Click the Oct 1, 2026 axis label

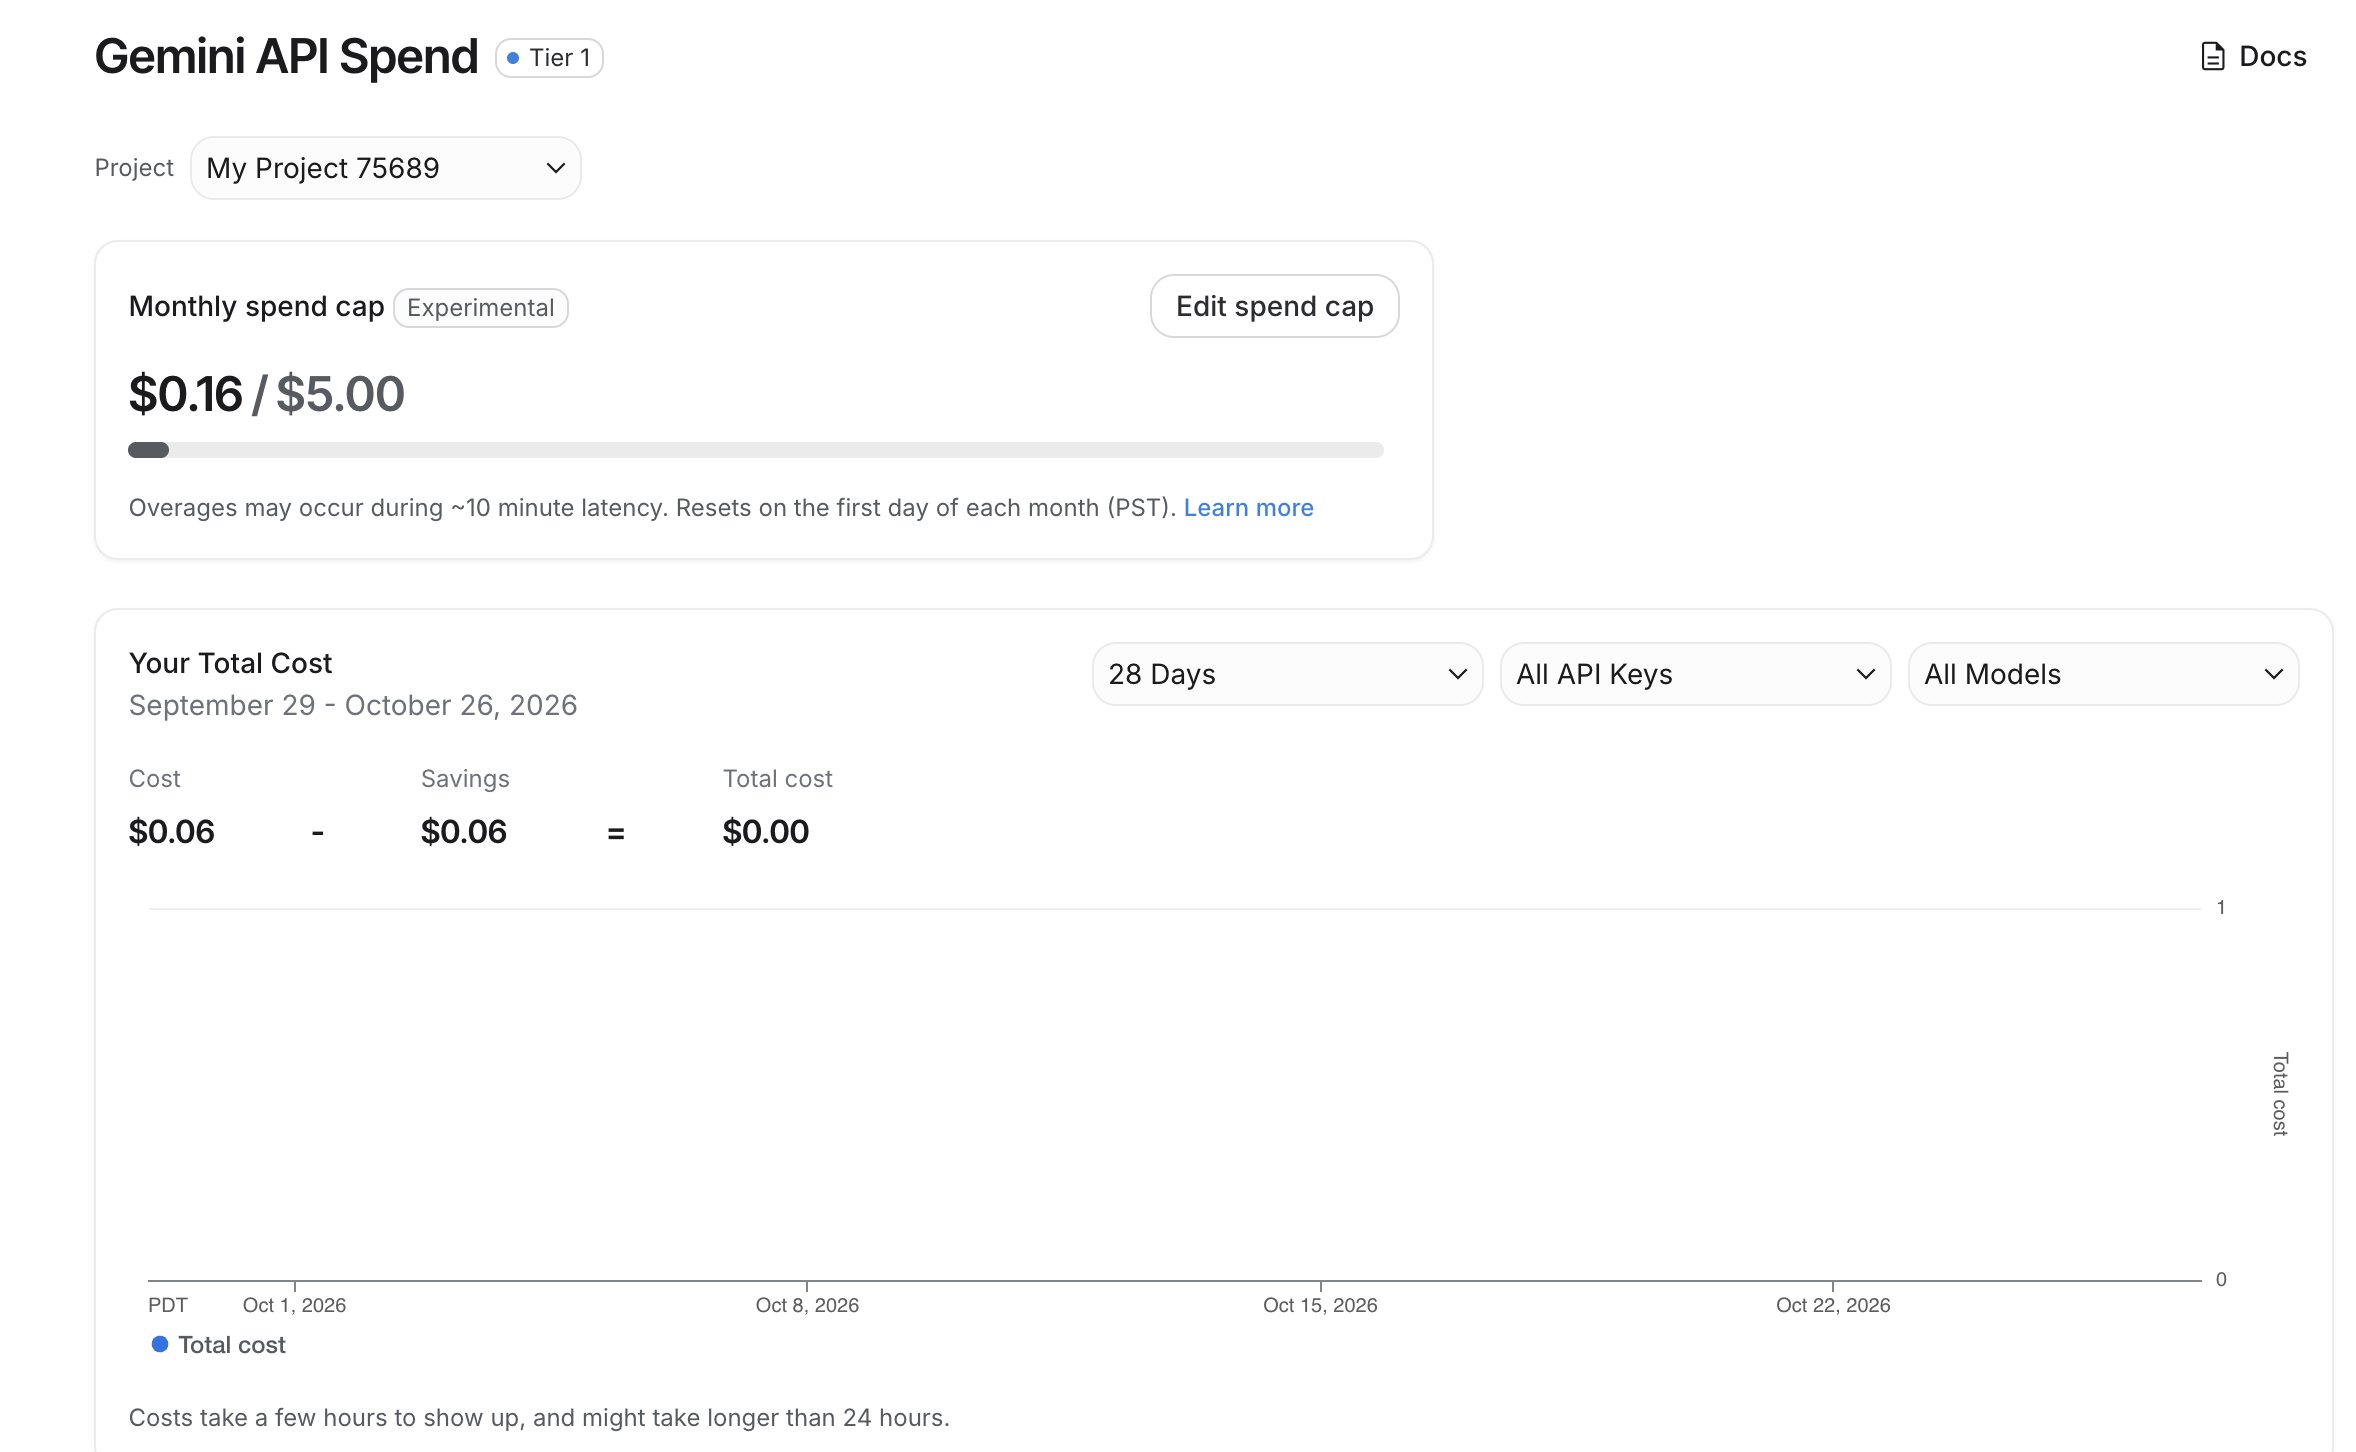294,1305
